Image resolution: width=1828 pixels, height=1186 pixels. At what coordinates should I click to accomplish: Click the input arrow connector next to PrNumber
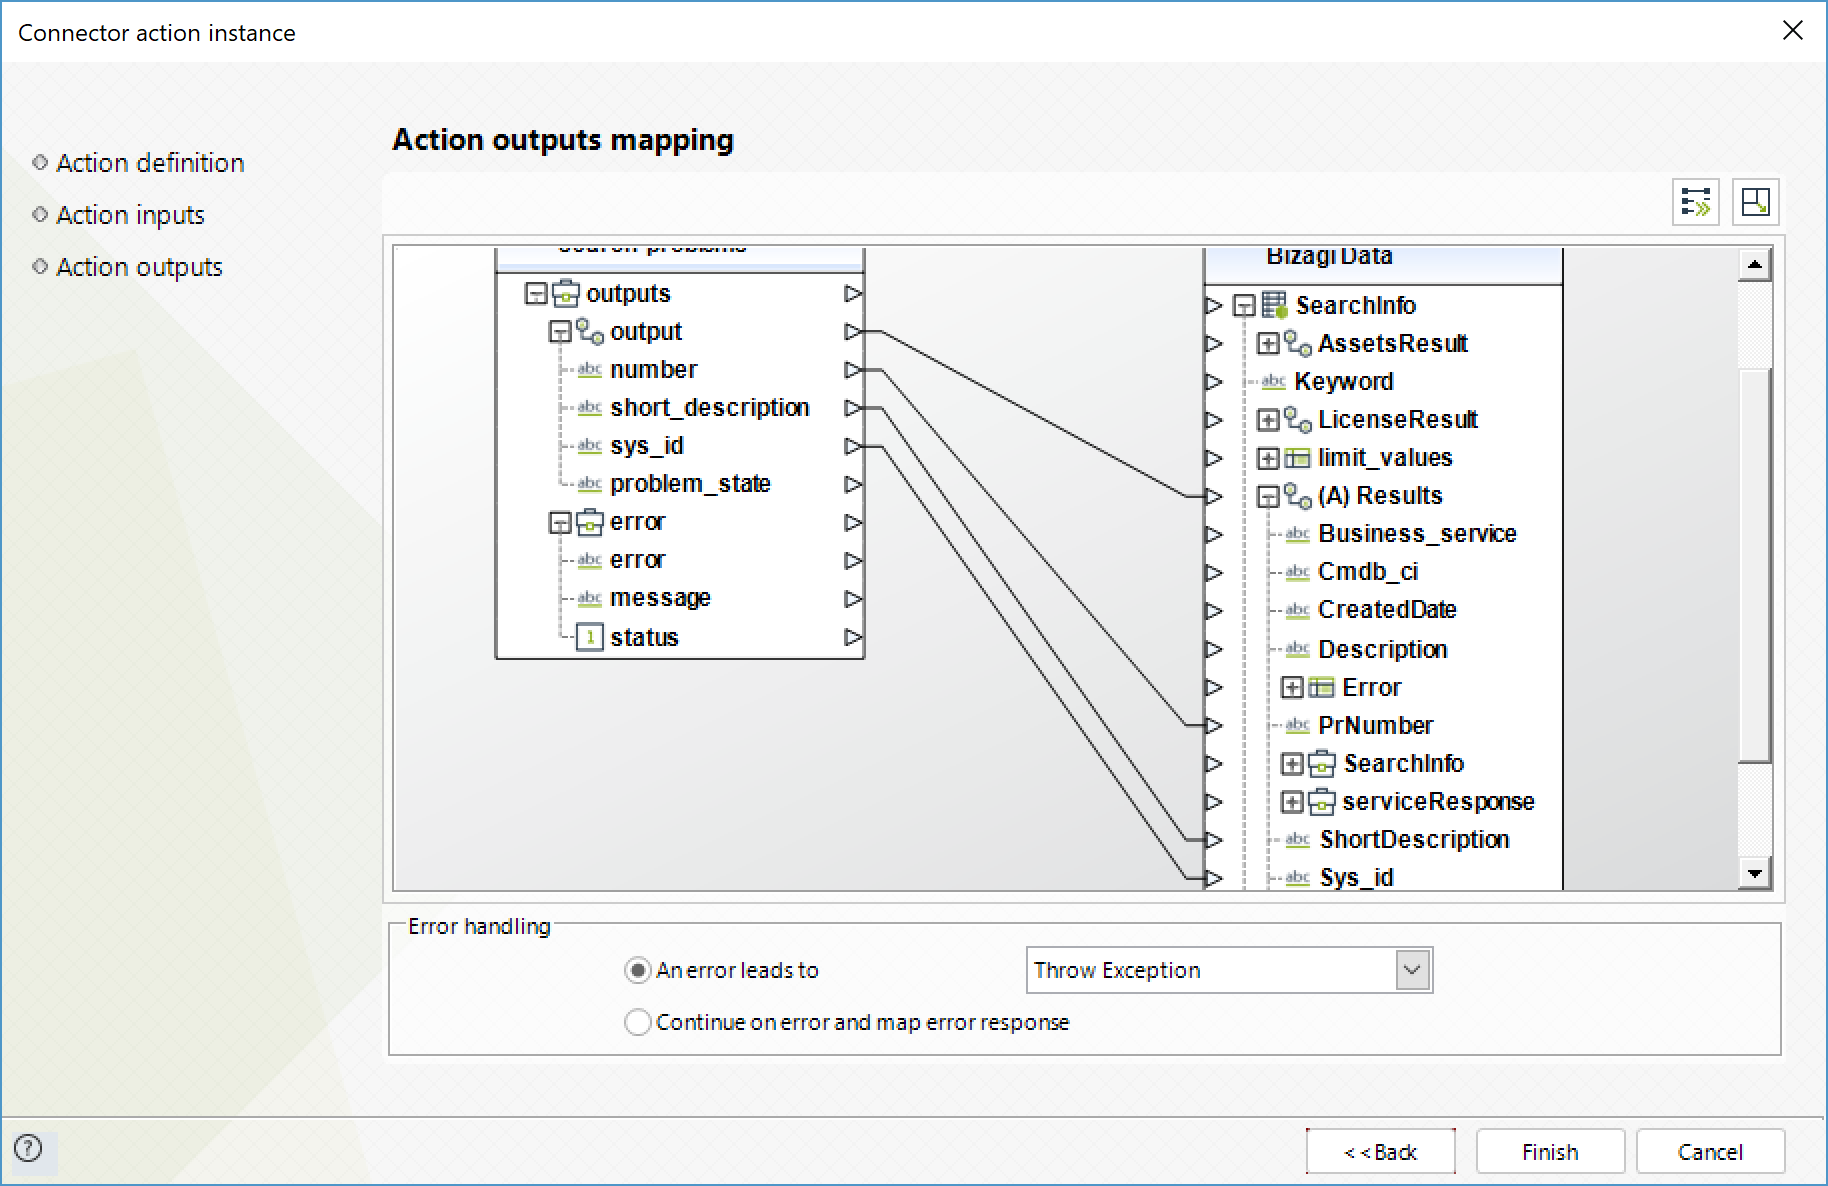pos(1214,725)
